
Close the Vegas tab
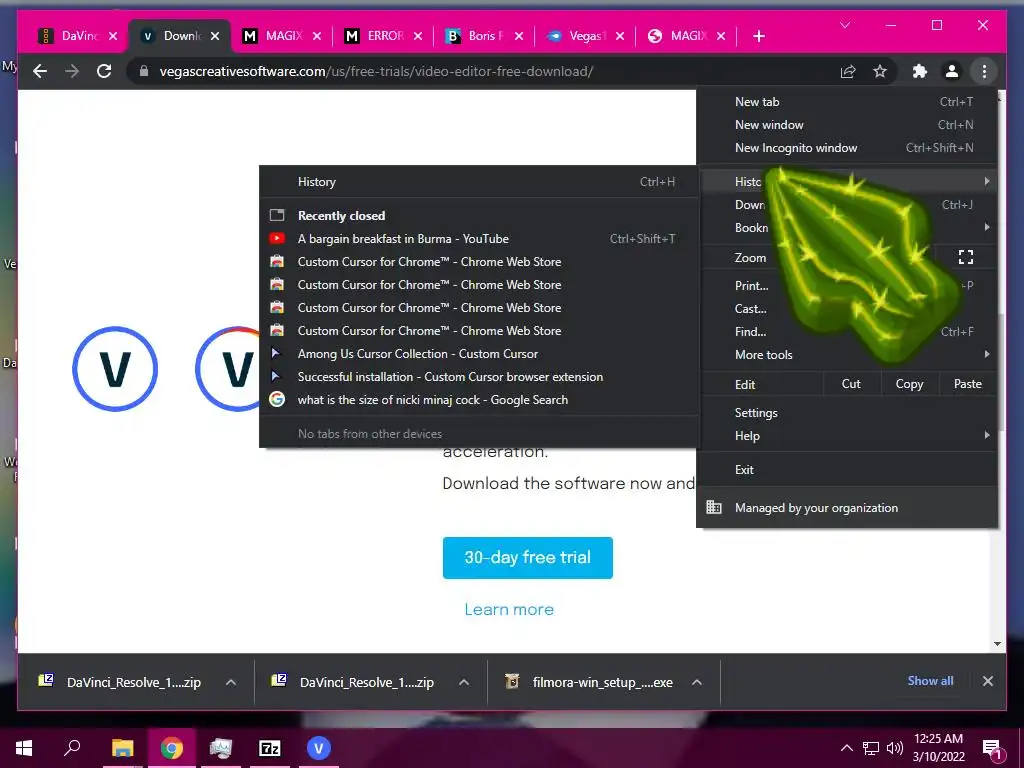(x=620, y=36)
